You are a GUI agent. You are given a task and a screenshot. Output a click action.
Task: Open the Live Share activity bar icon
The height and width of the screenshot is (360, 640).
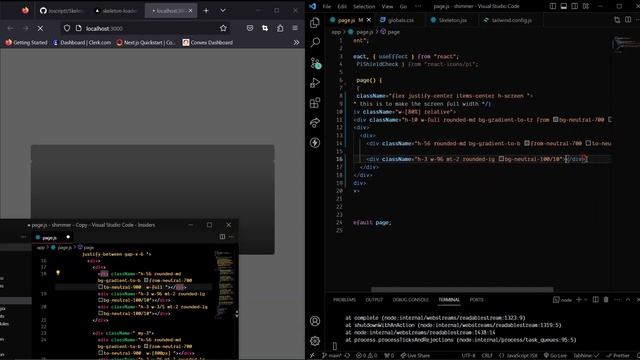315,122
